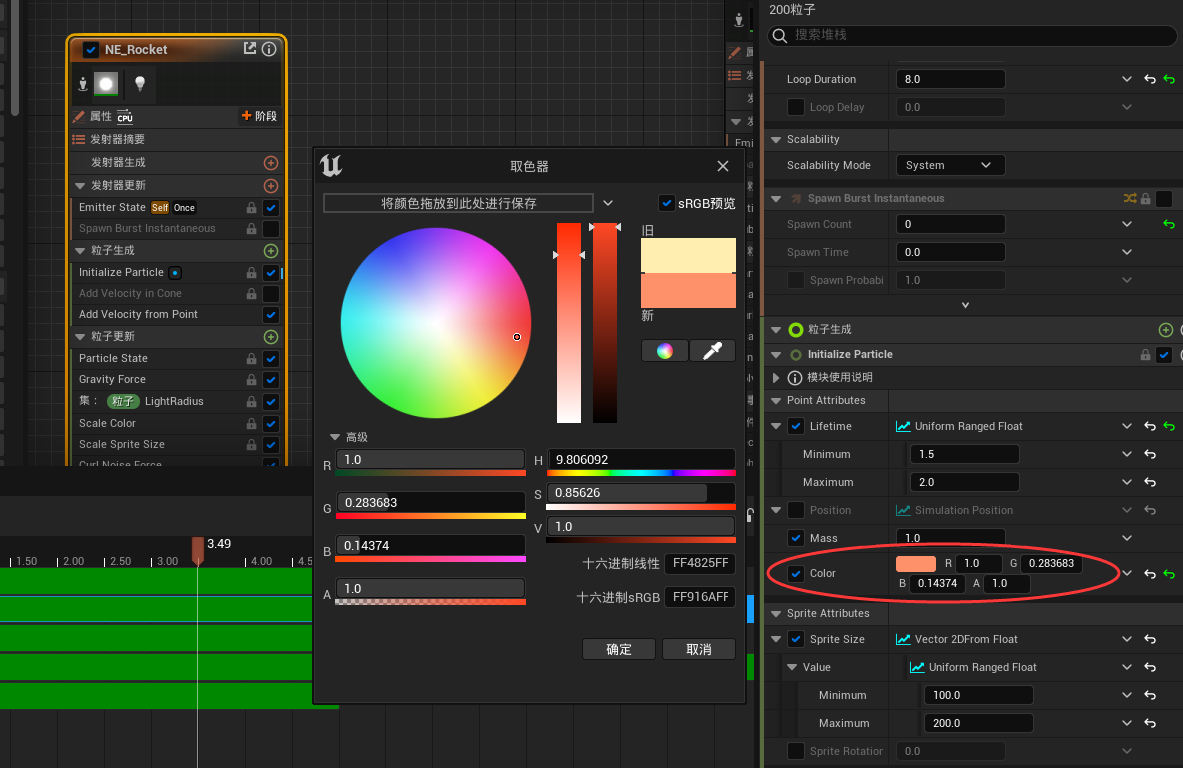Collapse the Point Attributes section

click(x=776, y=401)
